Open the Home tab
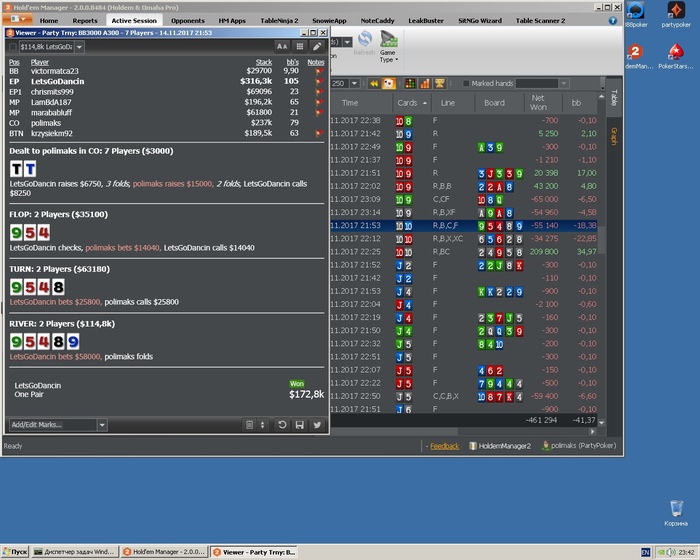The height and width of the screenshot is (560, 700). click(x=49, y=21)
